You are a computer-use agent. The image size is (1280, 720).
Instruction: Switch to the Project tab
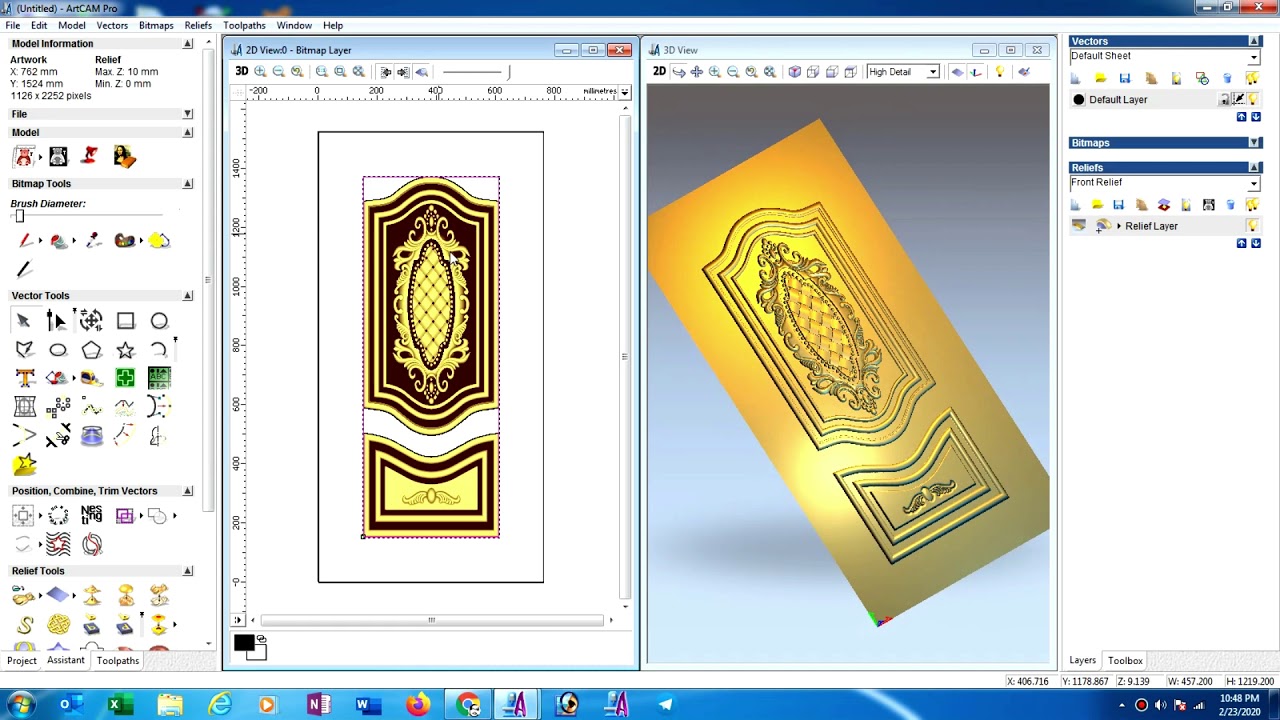click(22, 661)
